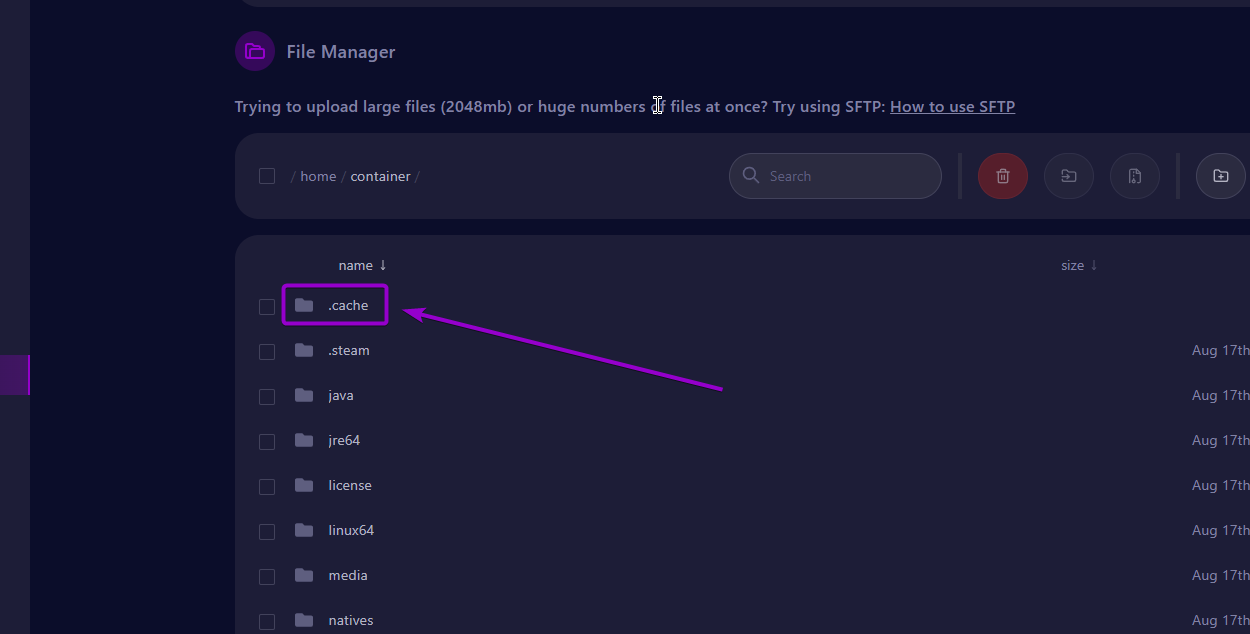The width and height of the screenshot is (1250, 634).
Task: Click the Aug 17th date in java row
Action: click(x=1221, y=395)
